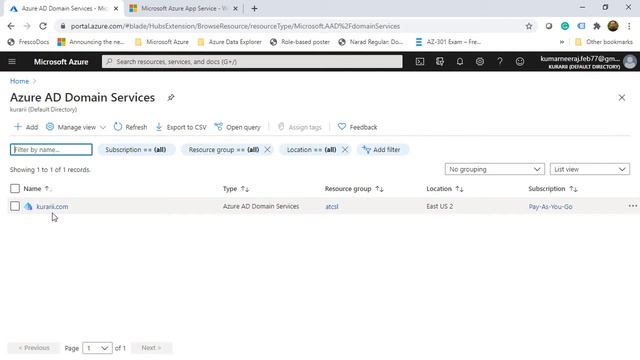The height and width of the screenshot is (360, 640).
Task: Open the Pay-As-You-Go subscription link
Action: click(550, 207)
